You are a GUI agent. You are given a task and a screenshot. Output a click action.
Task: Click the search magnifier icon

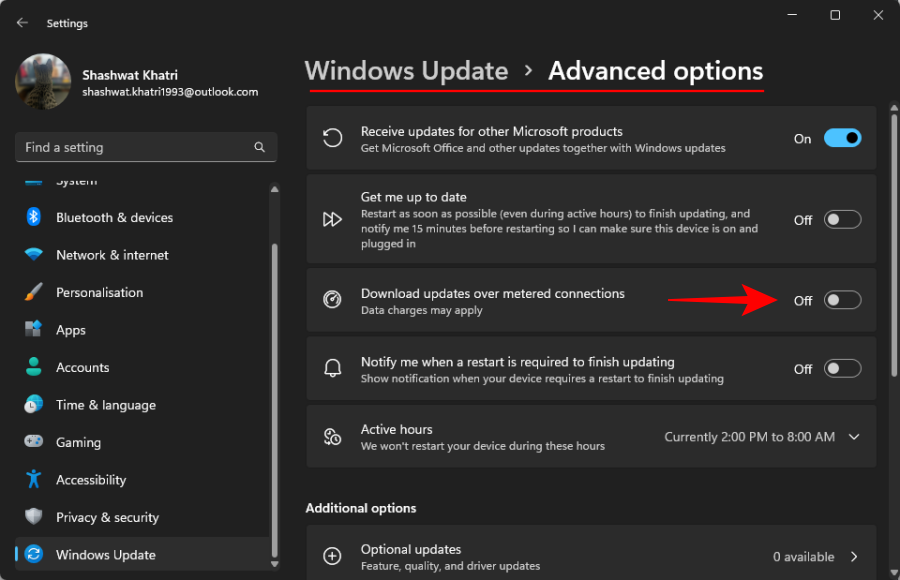[259, 147]
